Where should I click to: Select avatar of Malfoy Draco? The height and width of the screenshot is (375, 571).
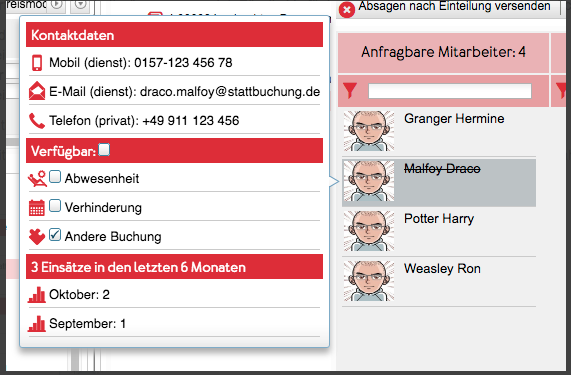(x=369, y=181)
